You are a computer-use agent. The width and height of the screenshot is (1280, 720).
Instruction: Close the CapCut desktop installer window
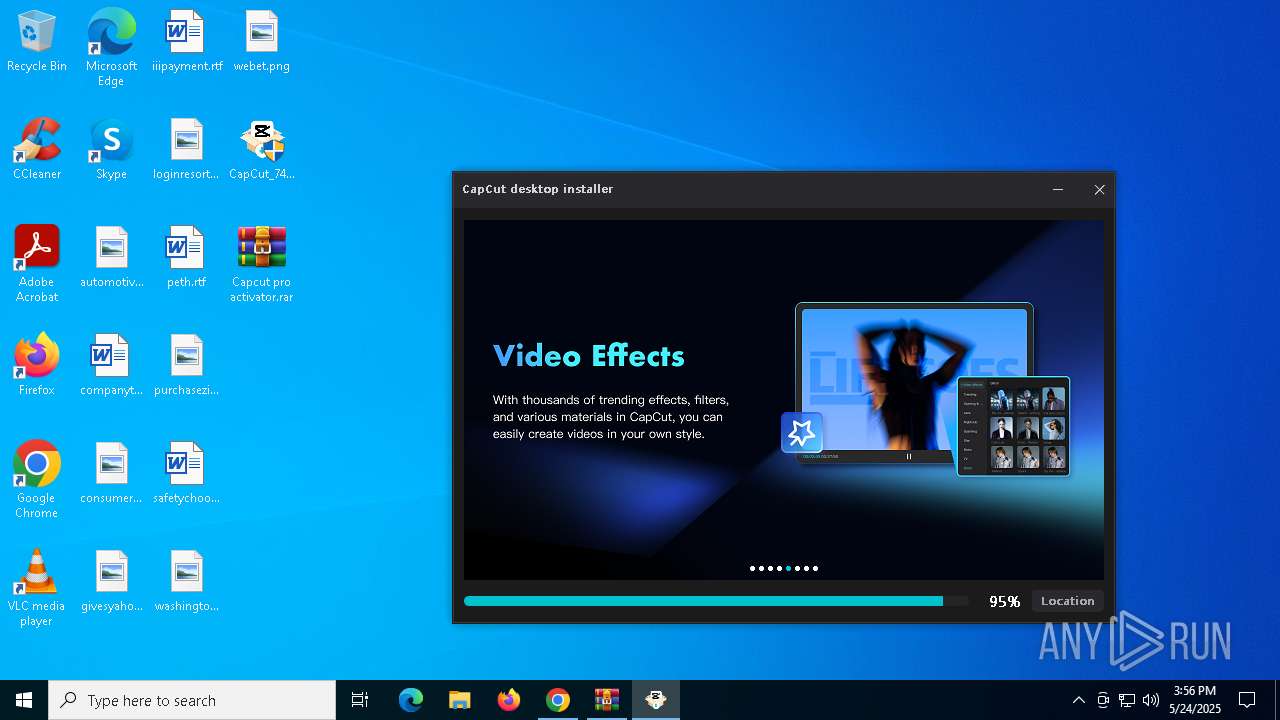[x=1099, y=189]
